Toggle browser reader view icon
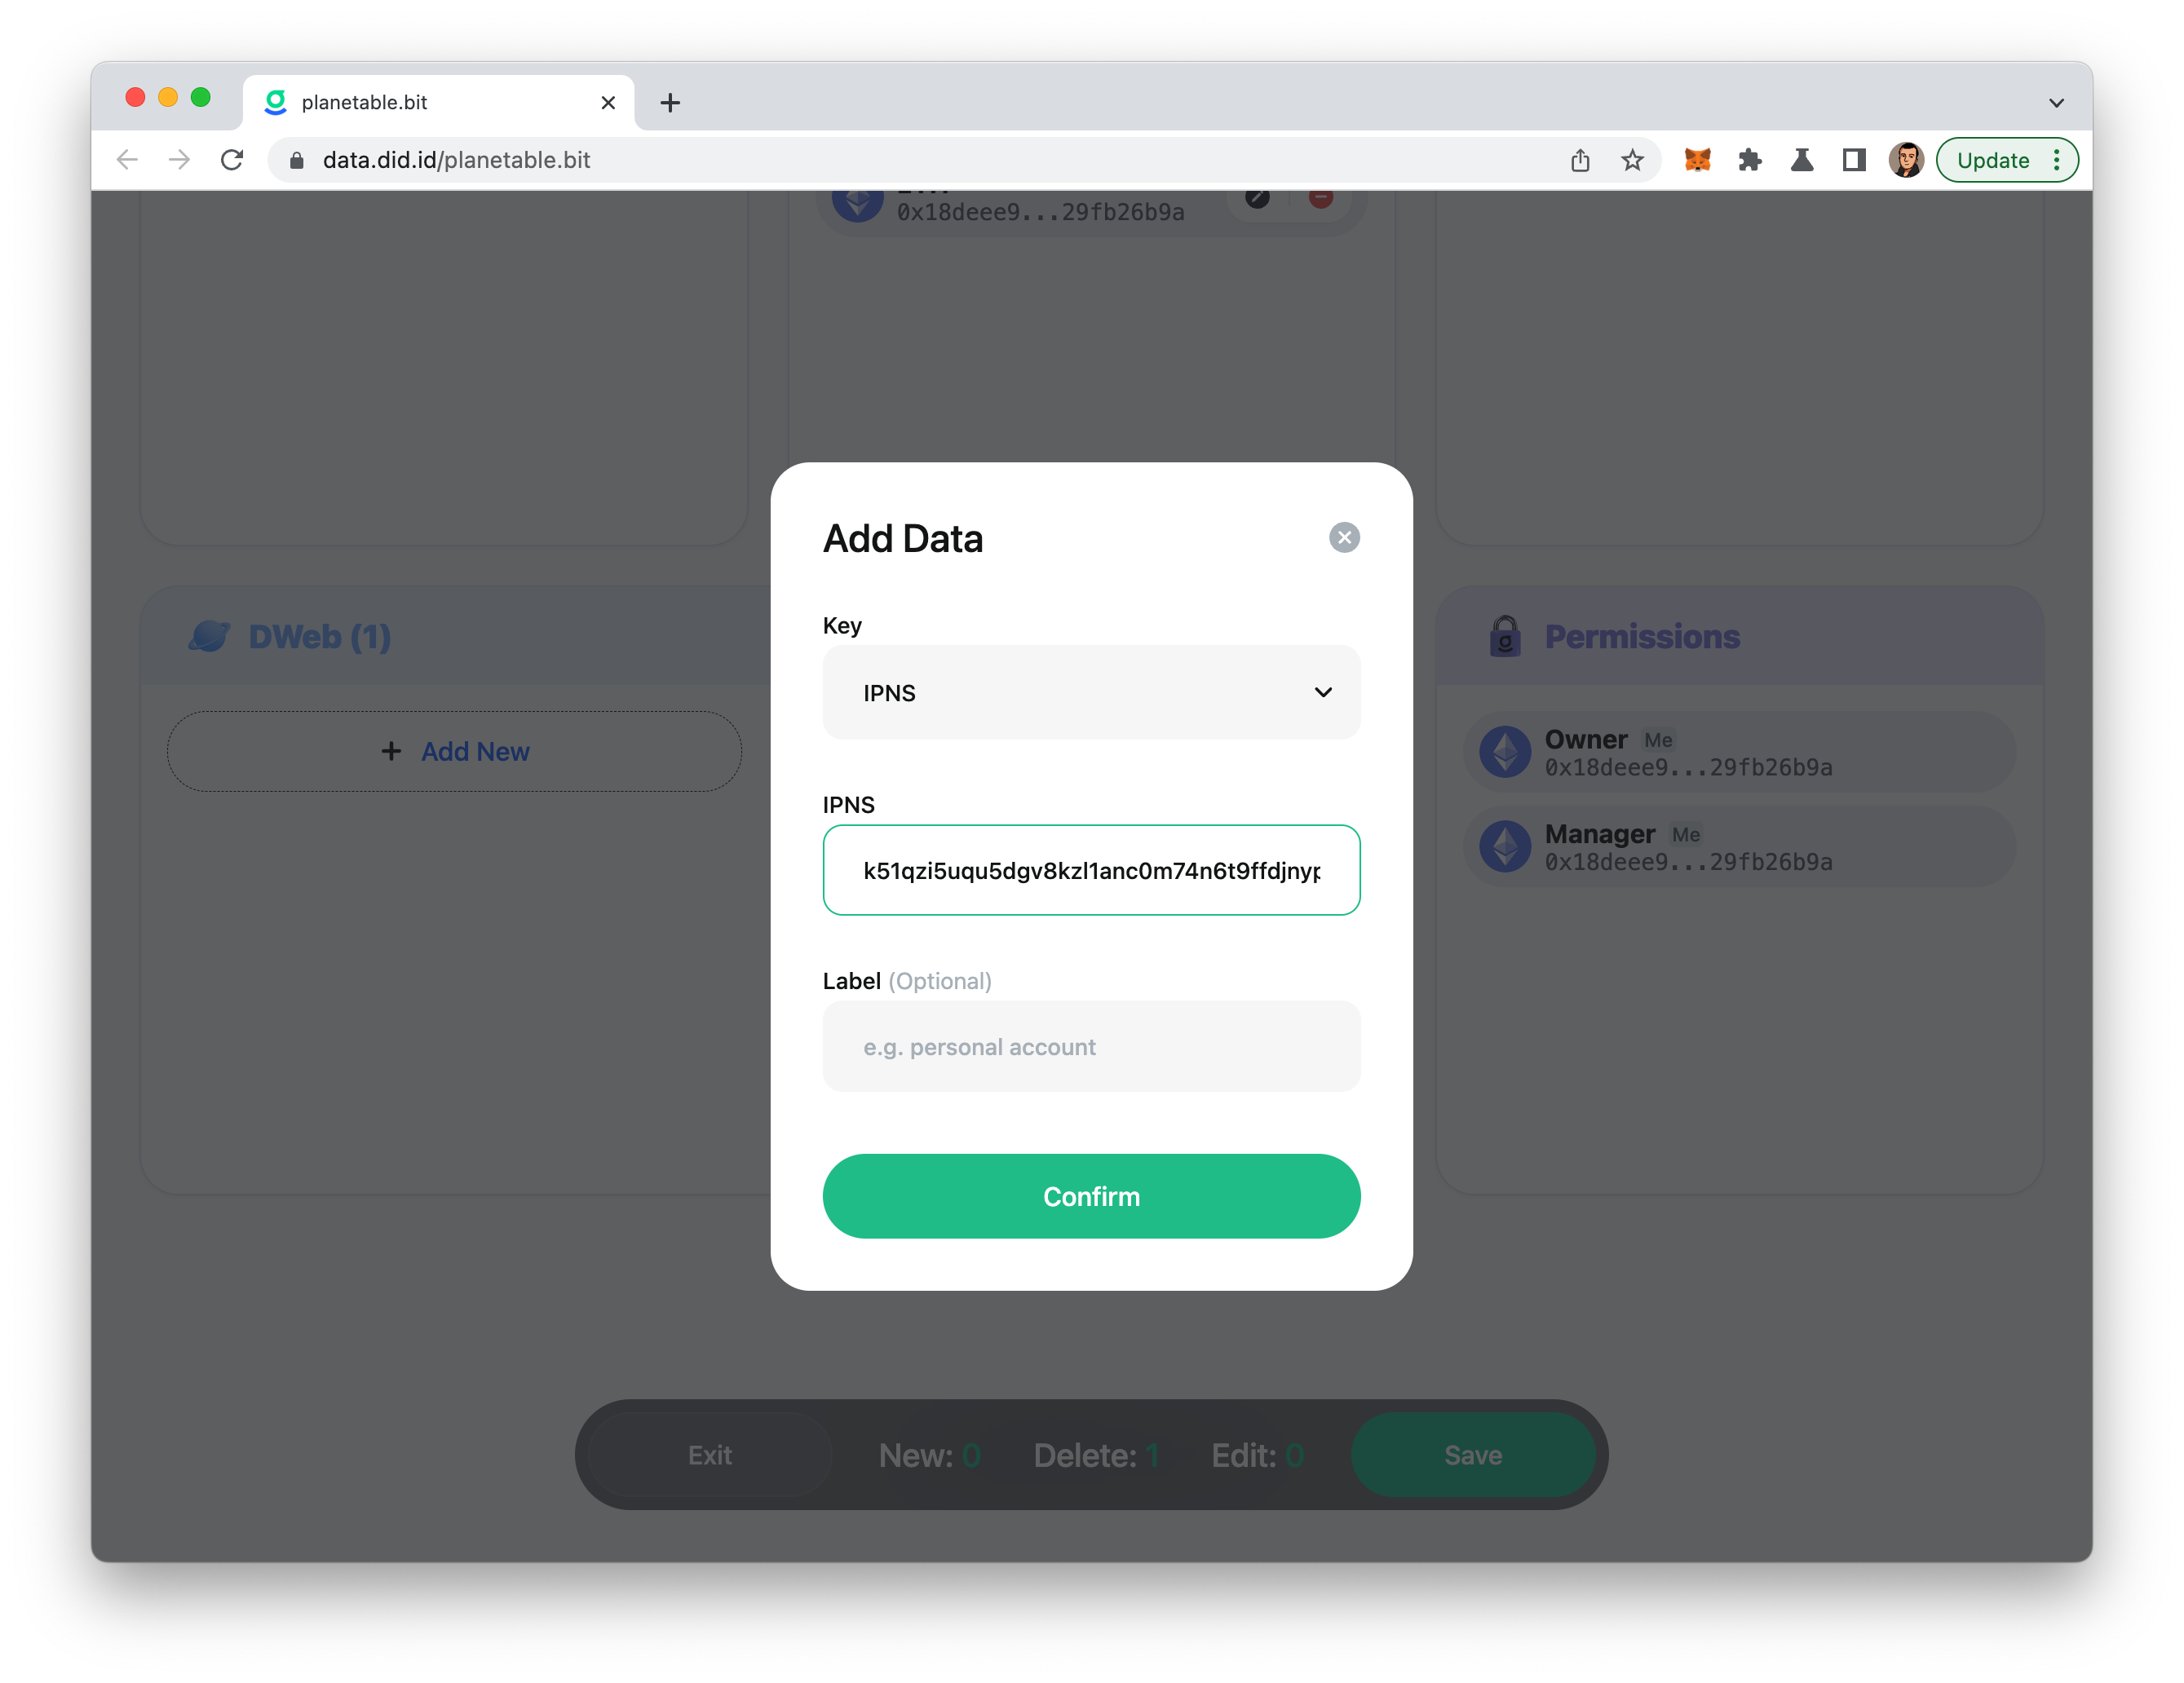 tap(1854, 159)
